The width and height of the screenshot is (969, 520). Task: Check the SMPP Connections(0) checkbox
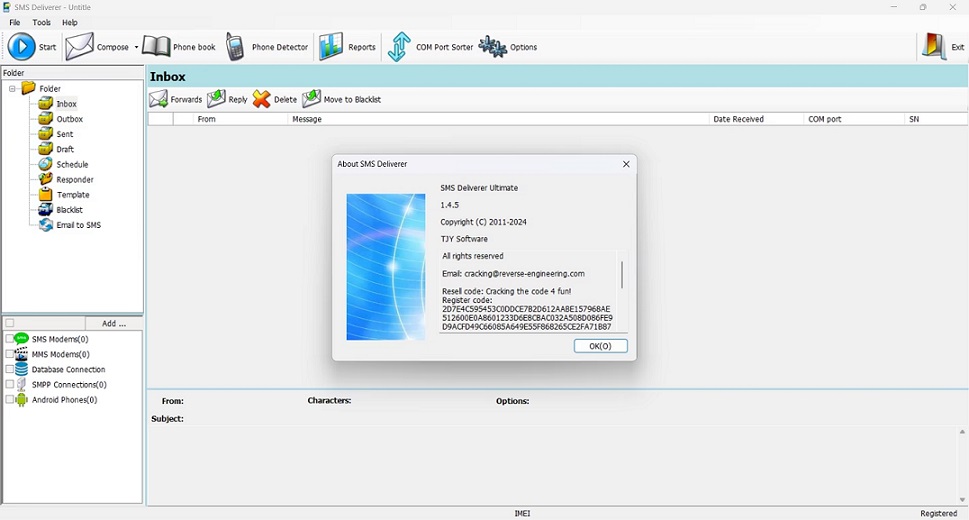click(x=9, y=385)
